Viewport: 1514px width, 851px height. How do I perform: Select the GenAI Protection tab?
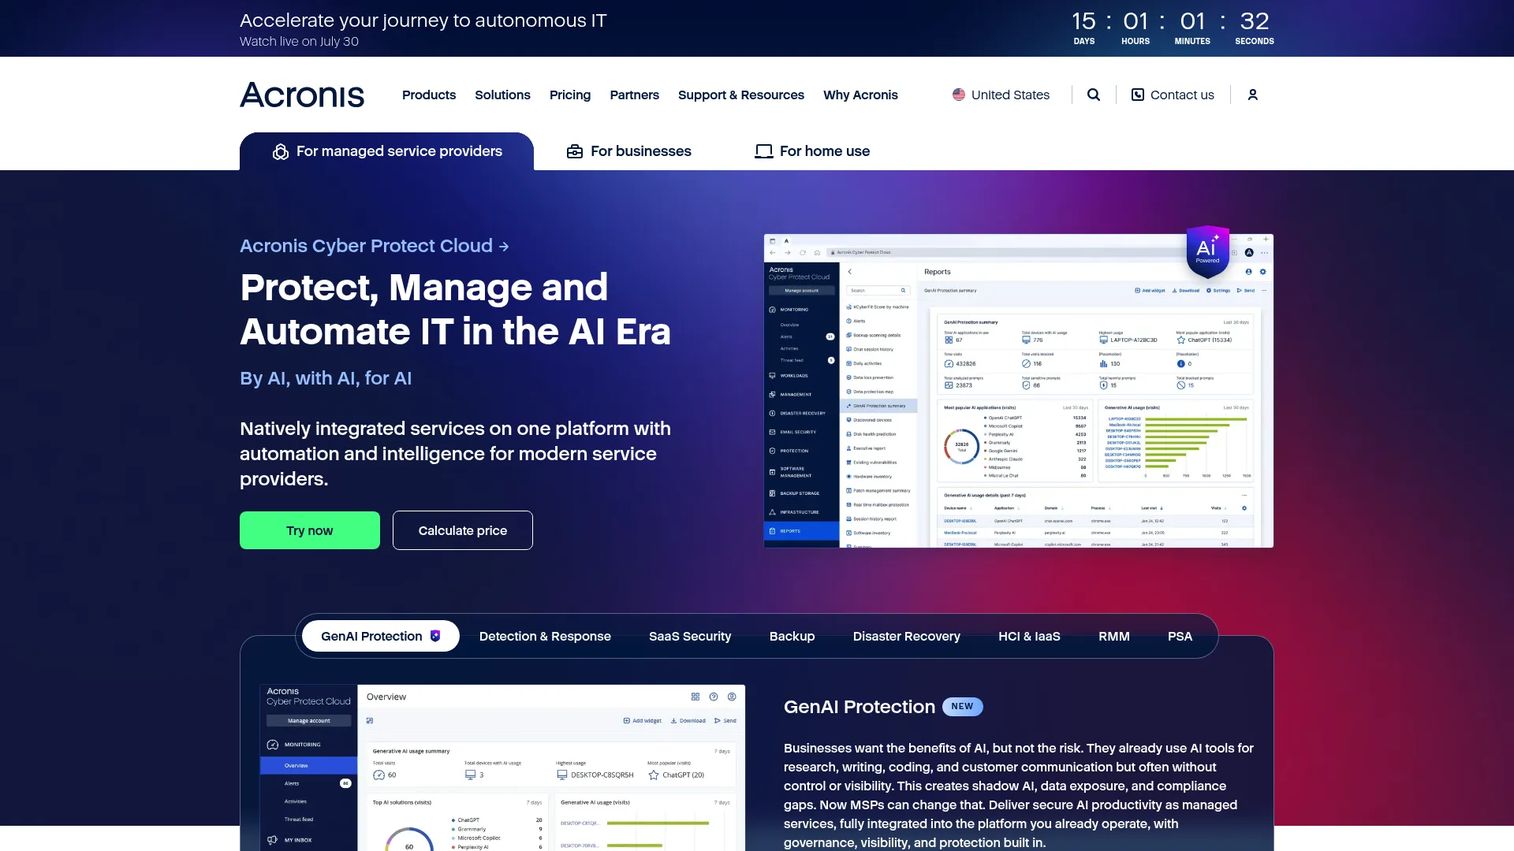point(380,636)
